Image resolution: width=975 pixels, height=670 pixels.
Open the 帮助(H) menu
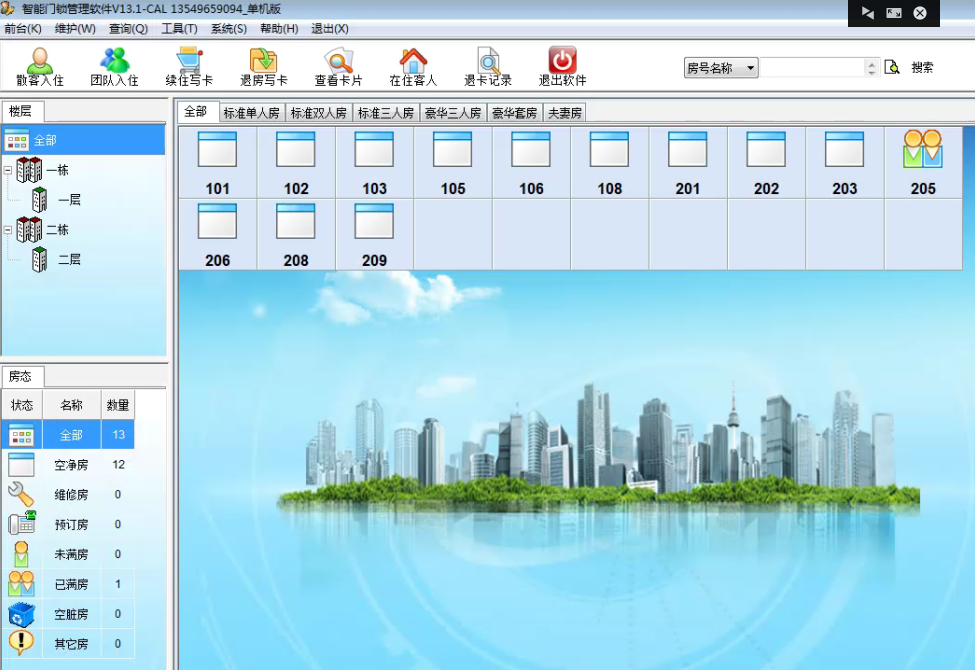click(279, 29)
